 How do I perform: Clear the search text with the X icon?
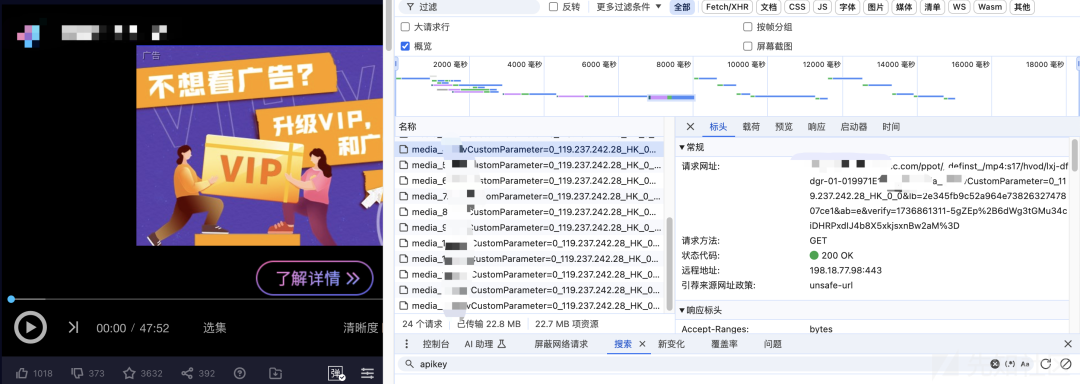coord(995,364)
